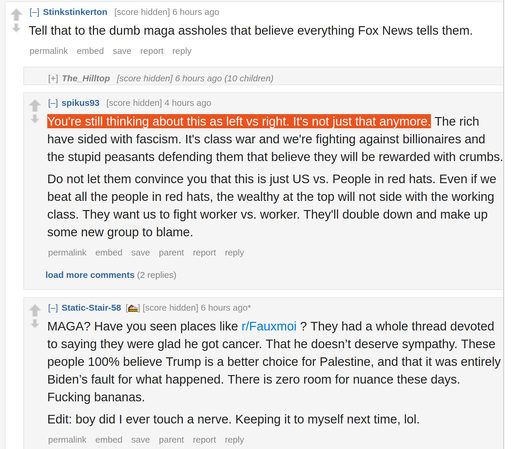The width and height of the screenshot is (513, 449).
Task: Report spikus93's comment
Action: (x=204, y=253)
